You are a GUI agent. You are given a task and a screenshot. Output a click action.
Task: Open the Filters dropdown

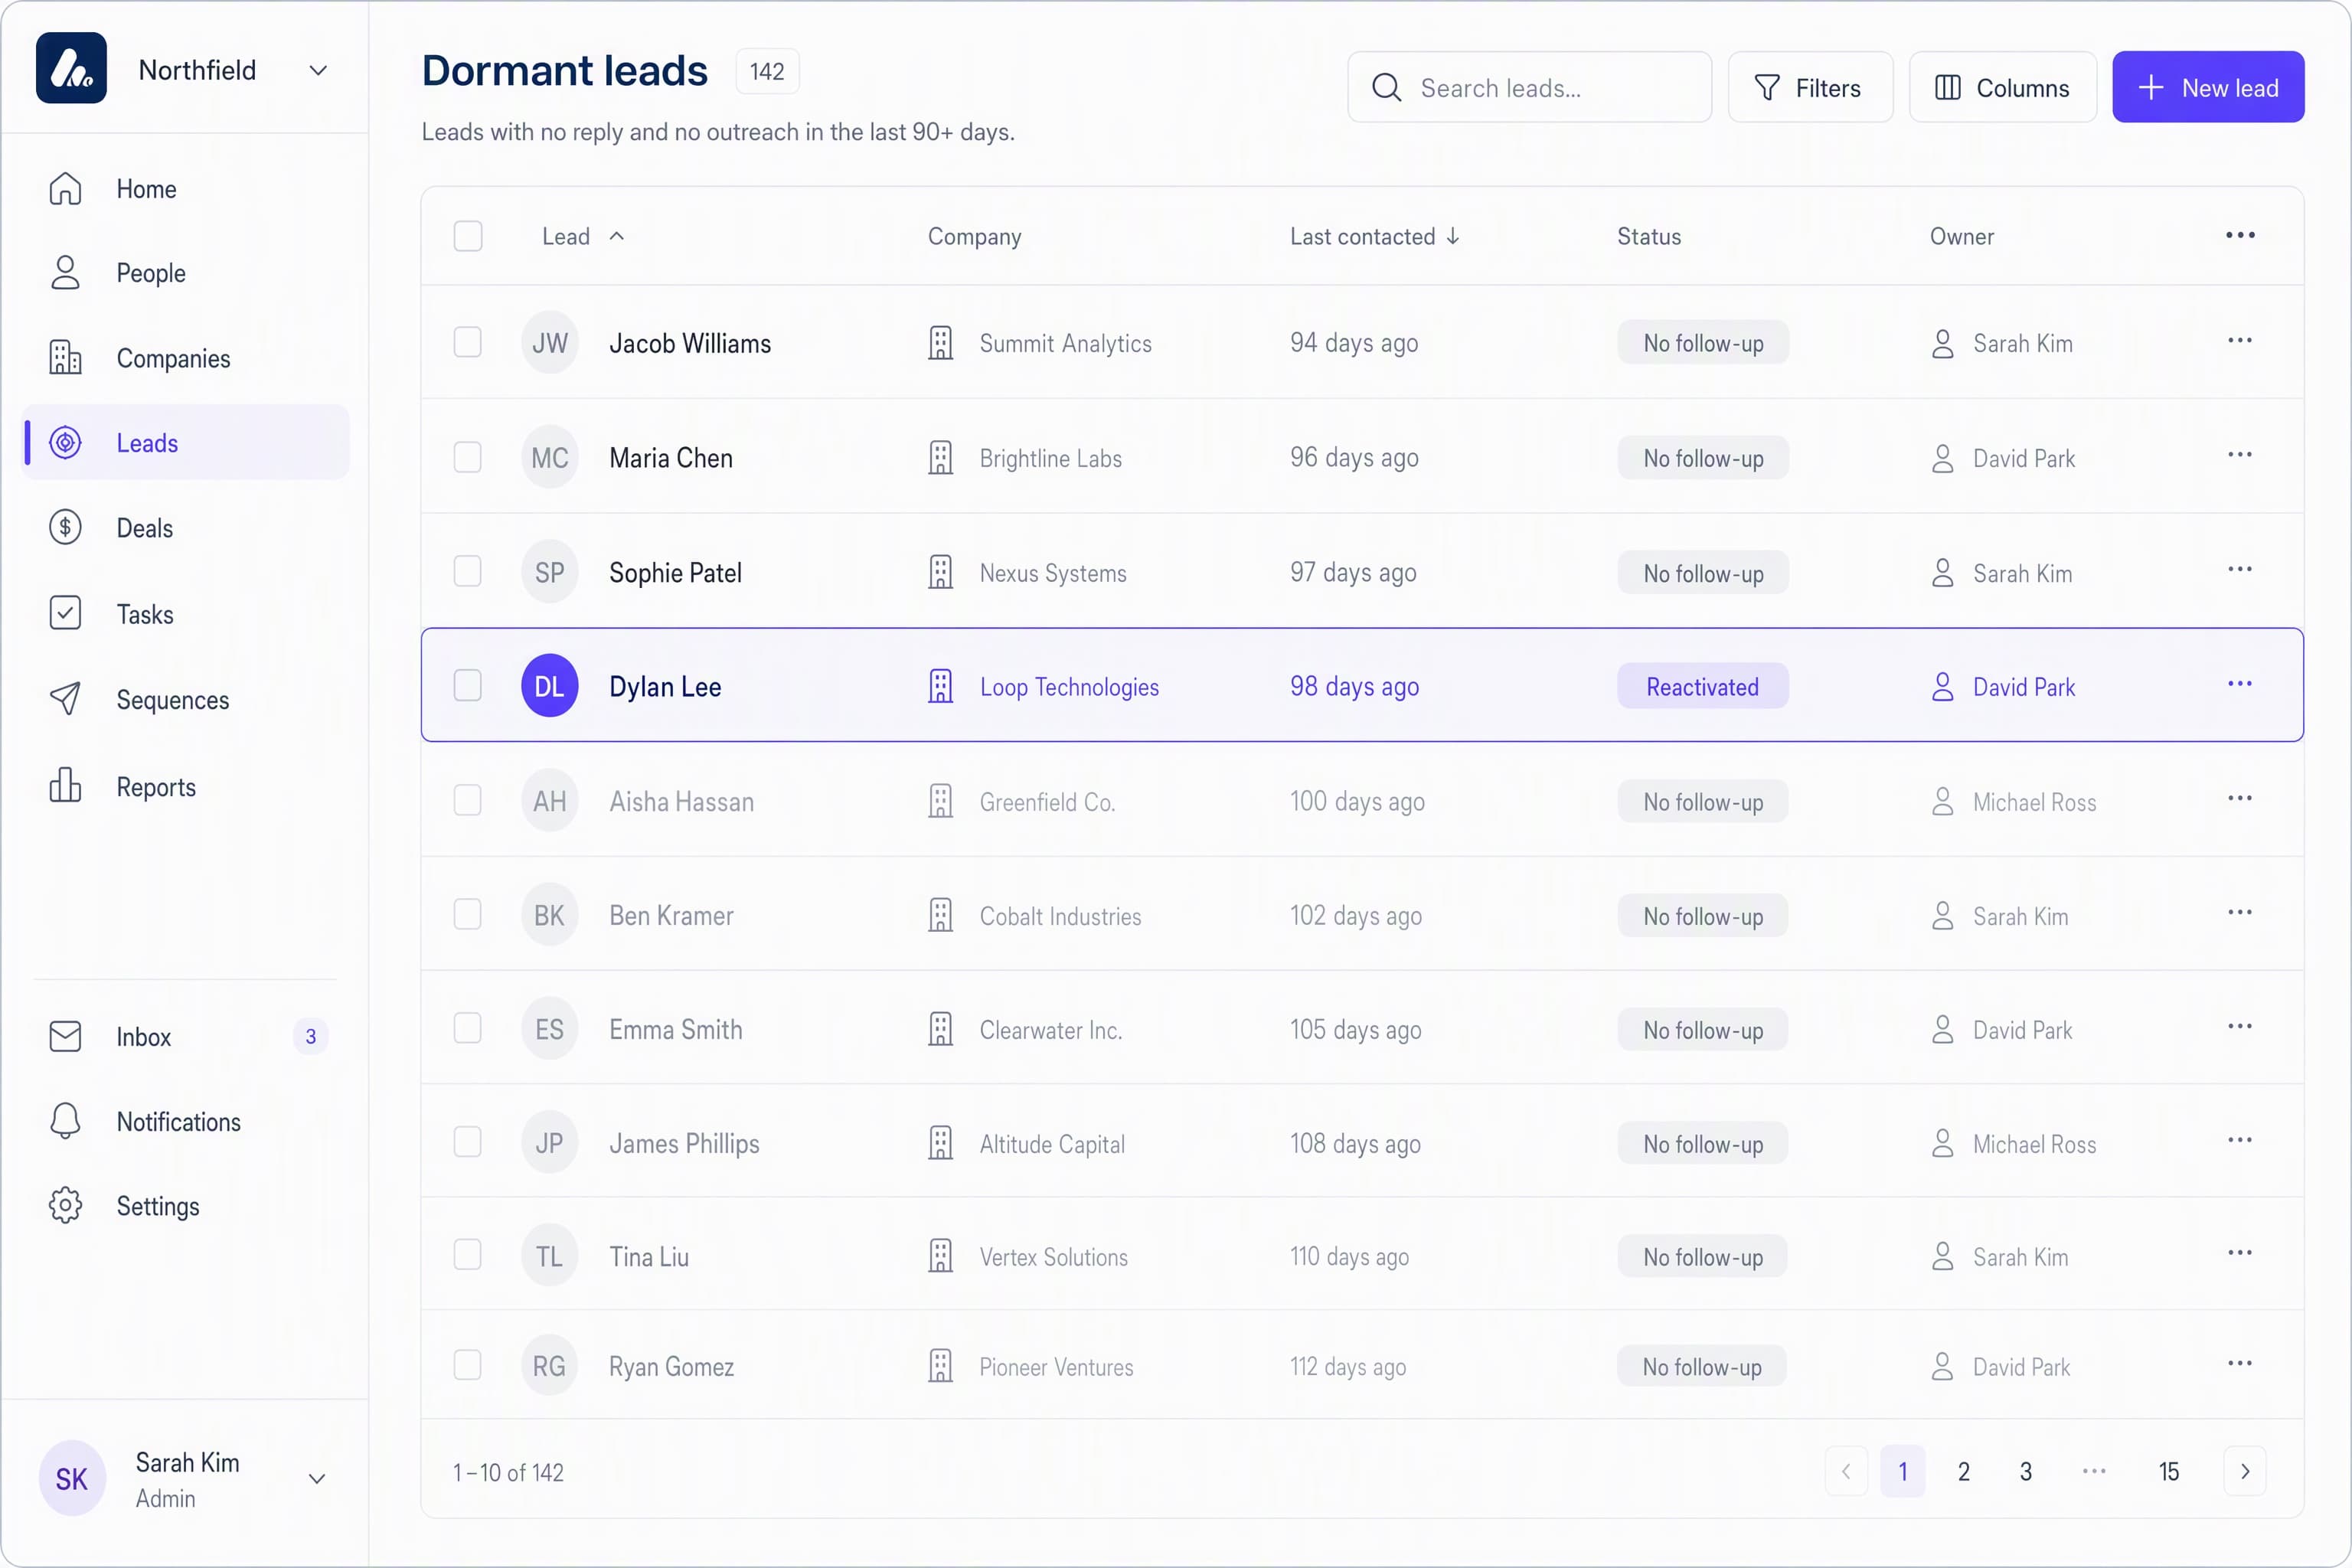coord(1810,88)
